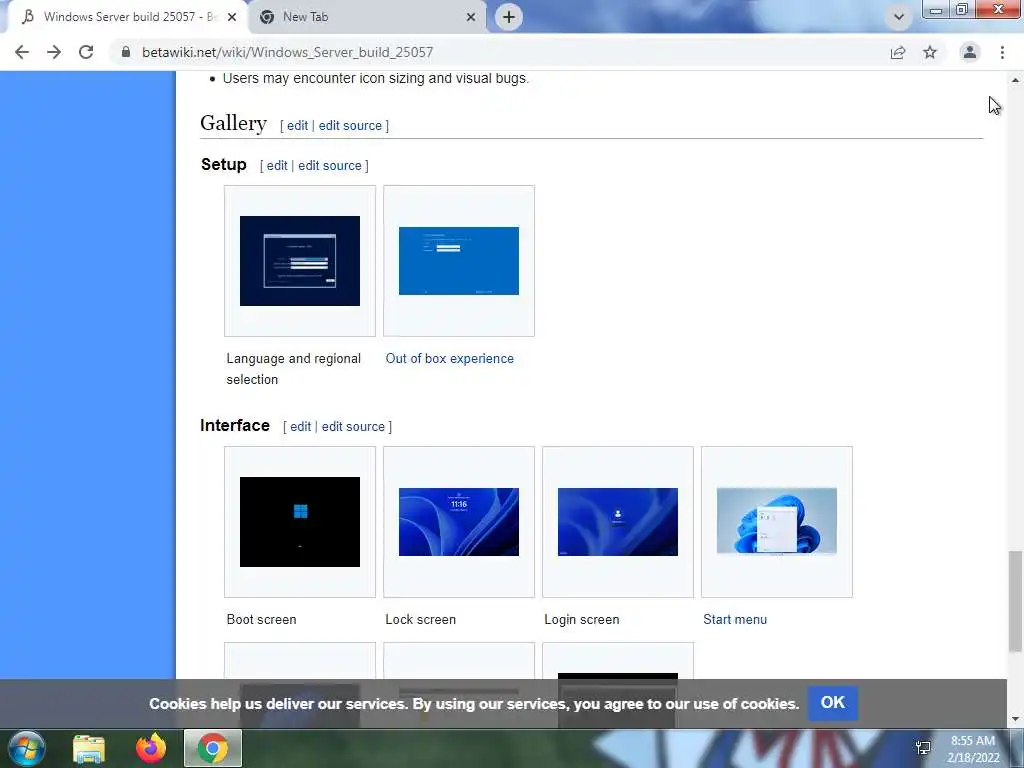Accept cookies with OK button
The height and width of the screenshot is (768, 1024).
point(833,703)
